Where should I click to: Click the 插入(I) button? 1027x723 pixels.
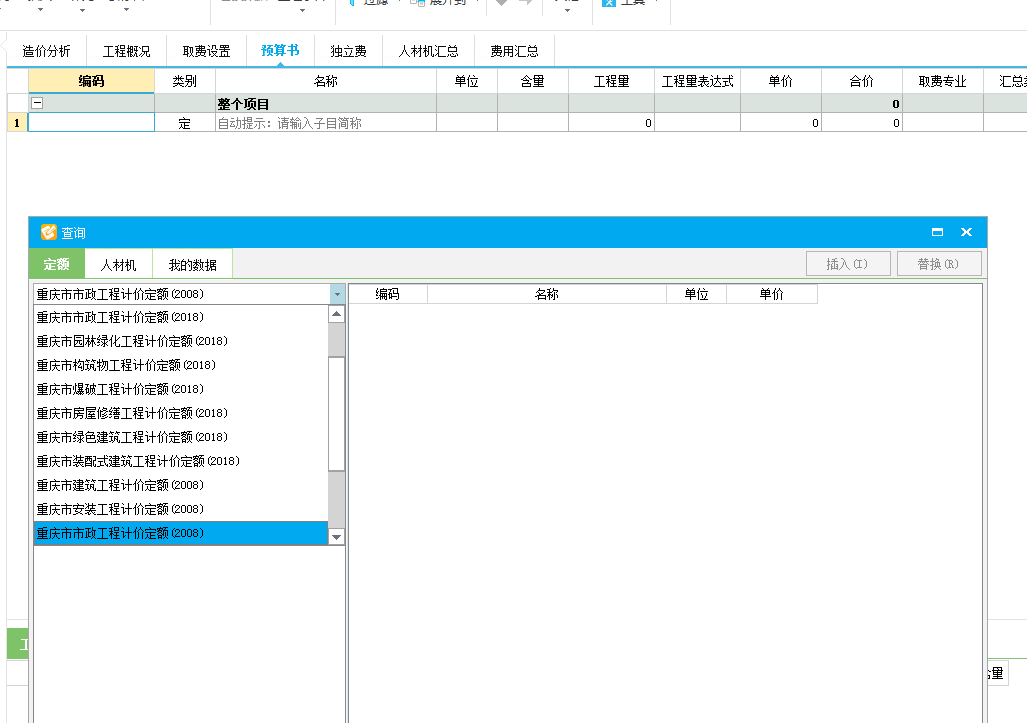848,264
